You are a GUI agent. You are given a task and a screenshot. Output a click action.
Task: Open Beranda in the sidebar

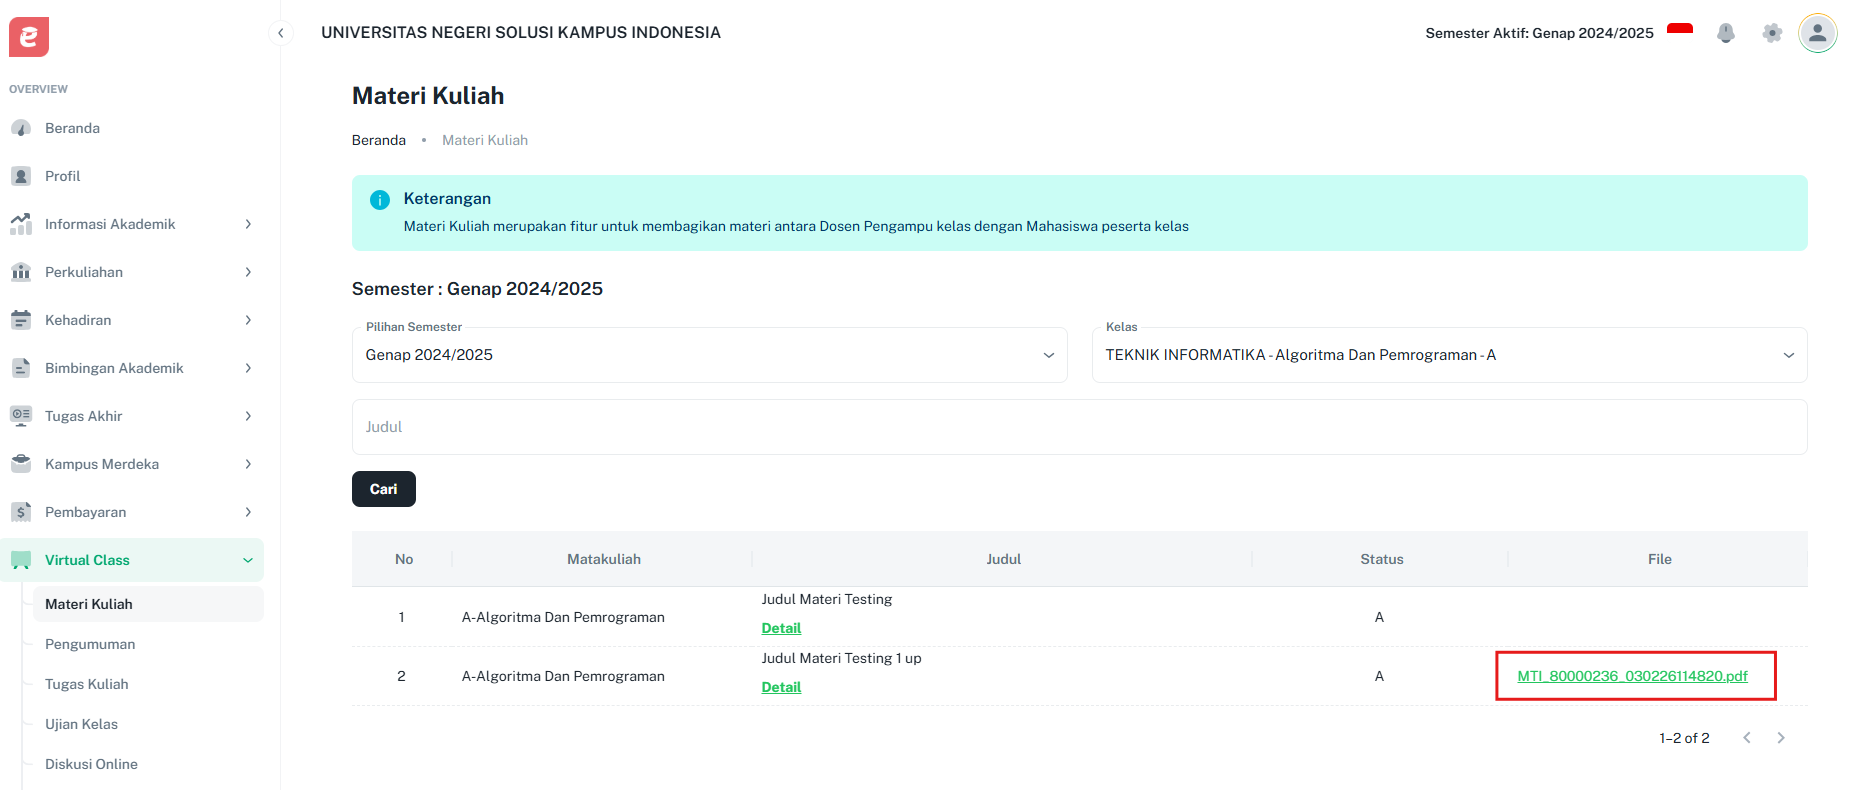point(132,128)
